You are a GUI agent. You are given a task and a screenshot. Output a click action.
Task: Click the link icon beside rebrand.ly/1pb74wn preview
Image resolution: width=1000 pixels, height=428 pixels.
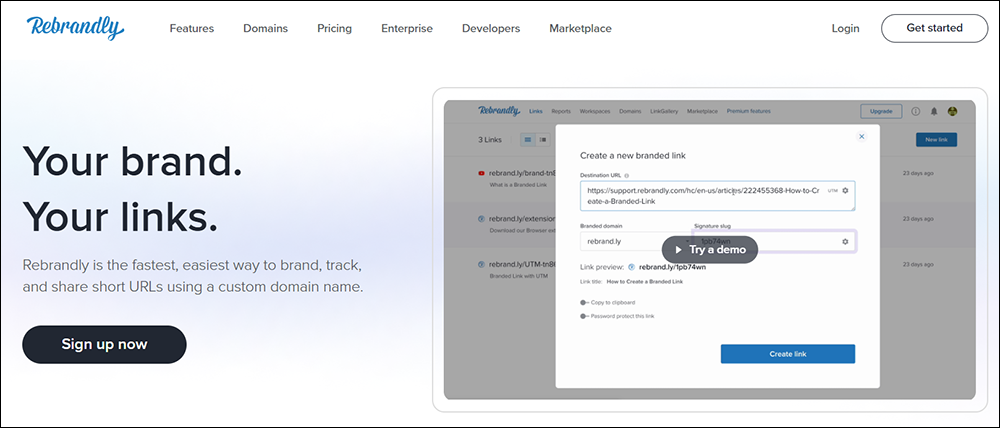coord(631,267)
